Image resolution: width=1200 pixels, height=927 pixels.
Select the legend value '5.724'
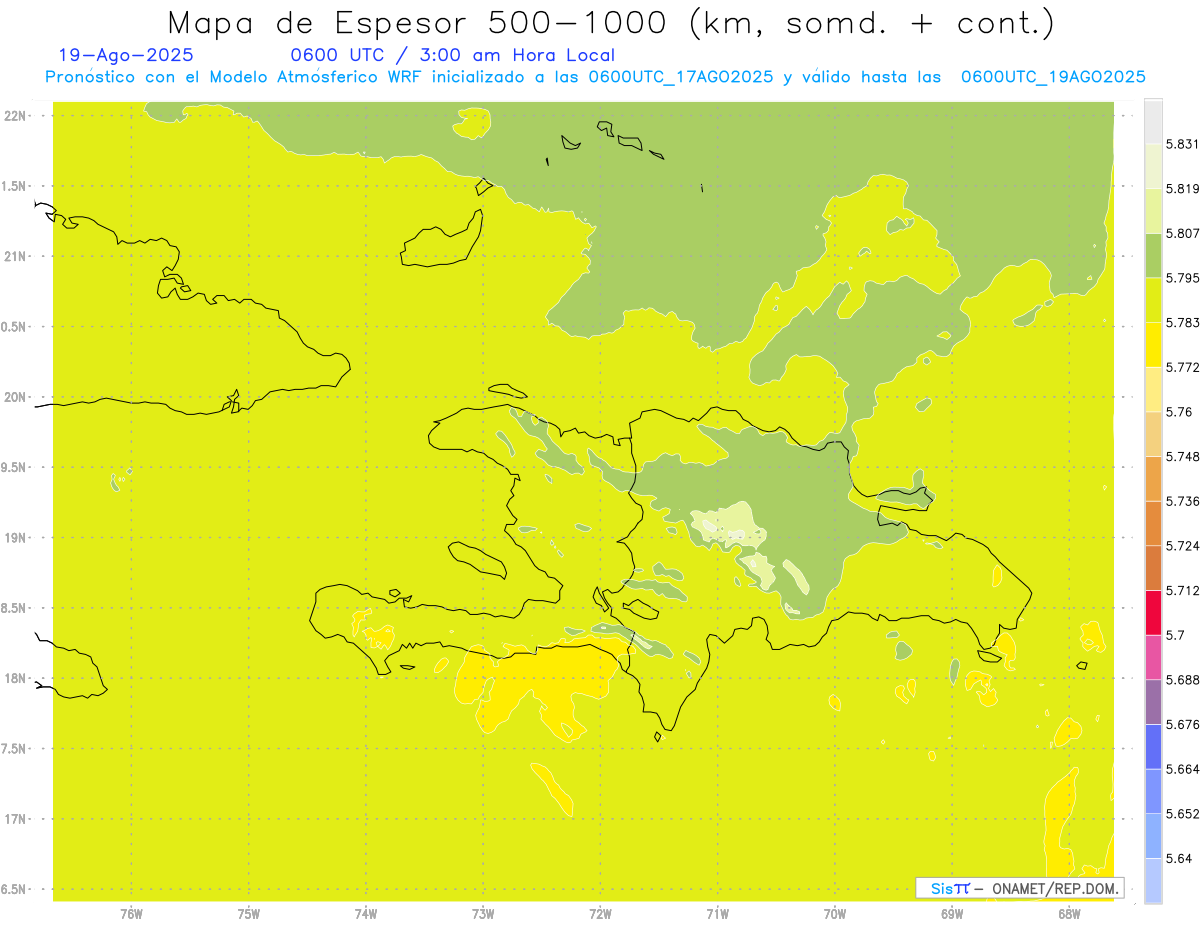1182,546
